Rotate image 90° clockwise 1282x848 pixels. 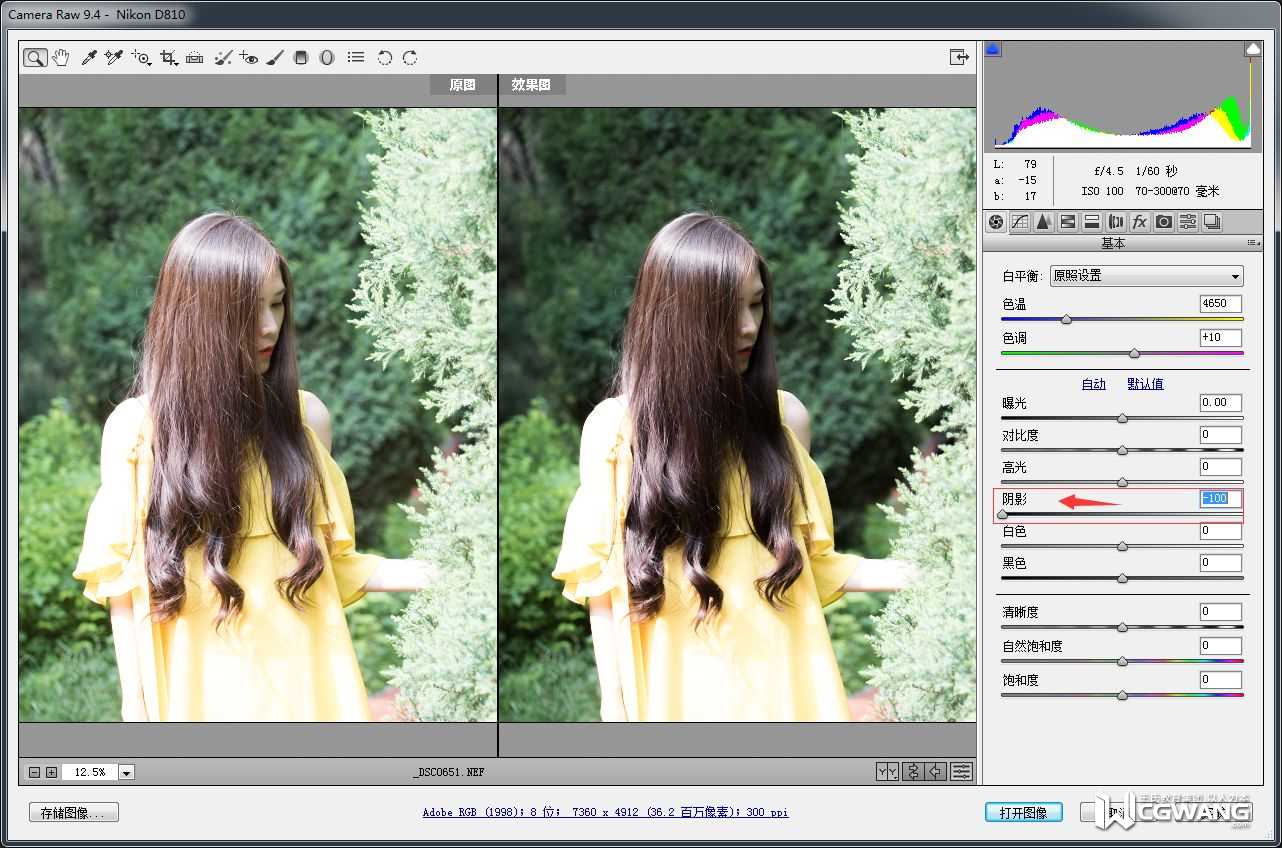tap(410, 58)
